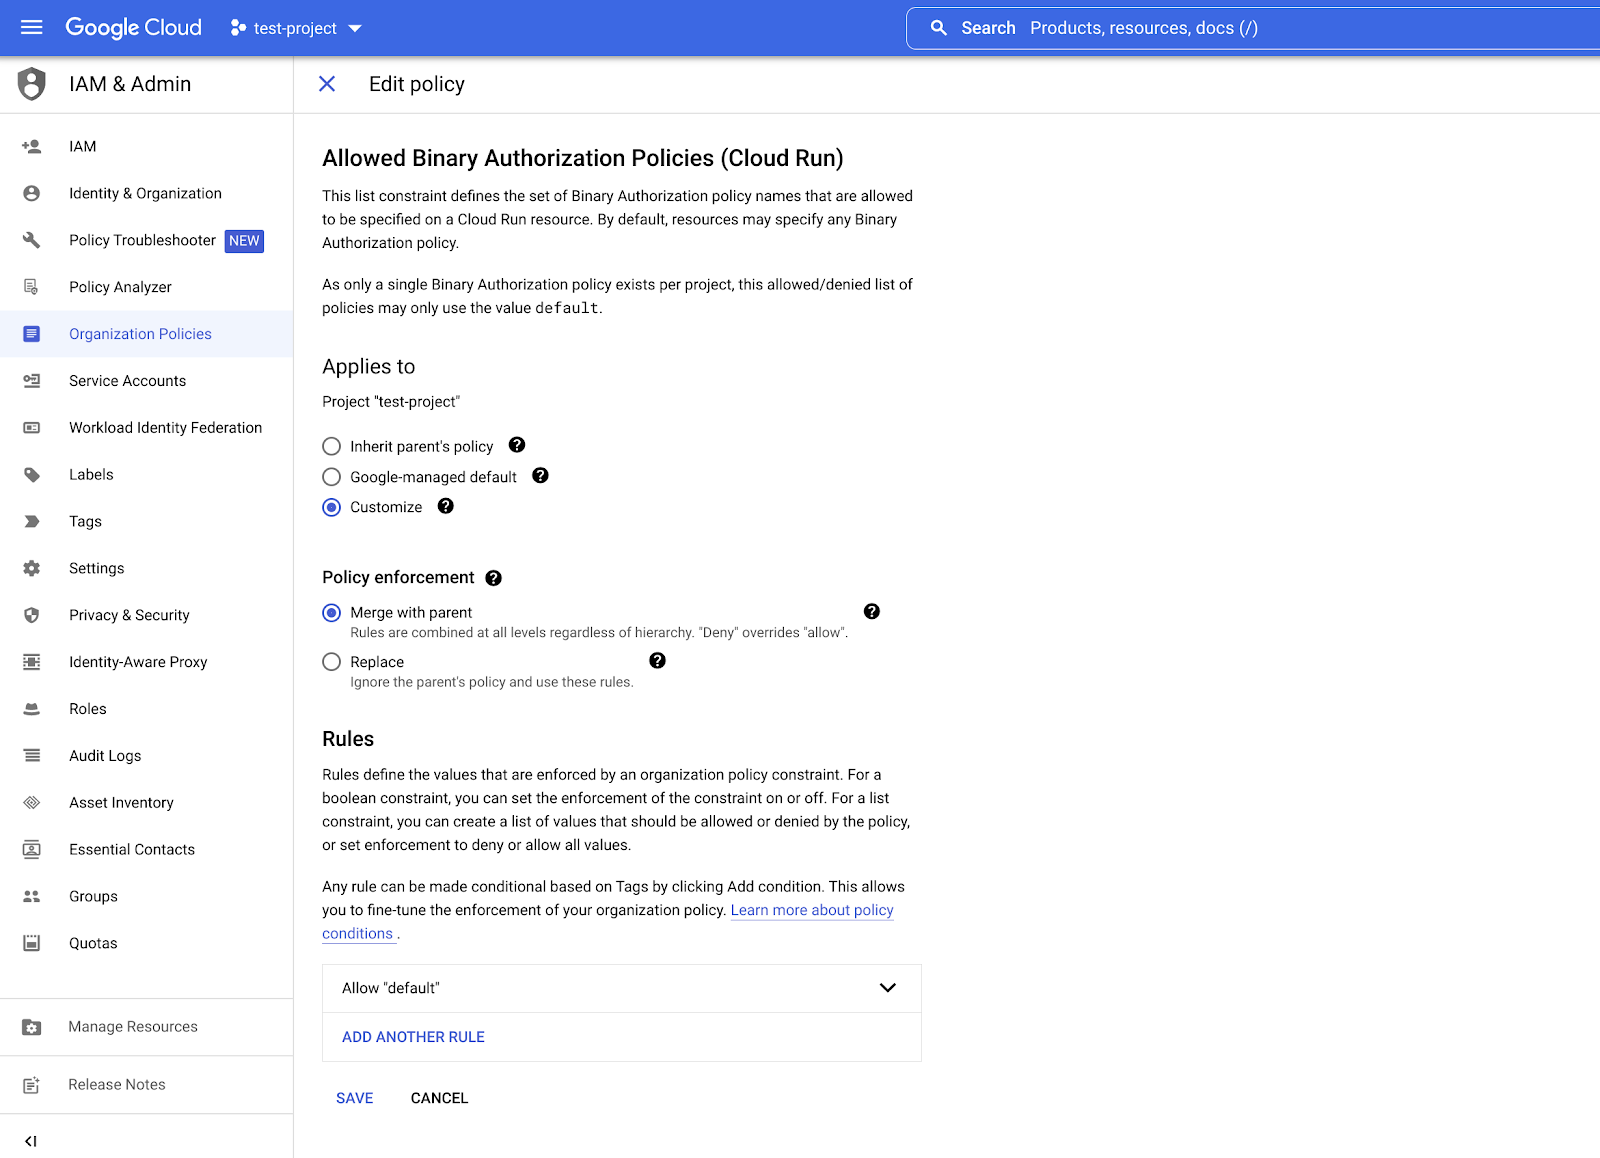Open Release Notes link
Screen dimensions: 1600x1158
point(117,1085)
